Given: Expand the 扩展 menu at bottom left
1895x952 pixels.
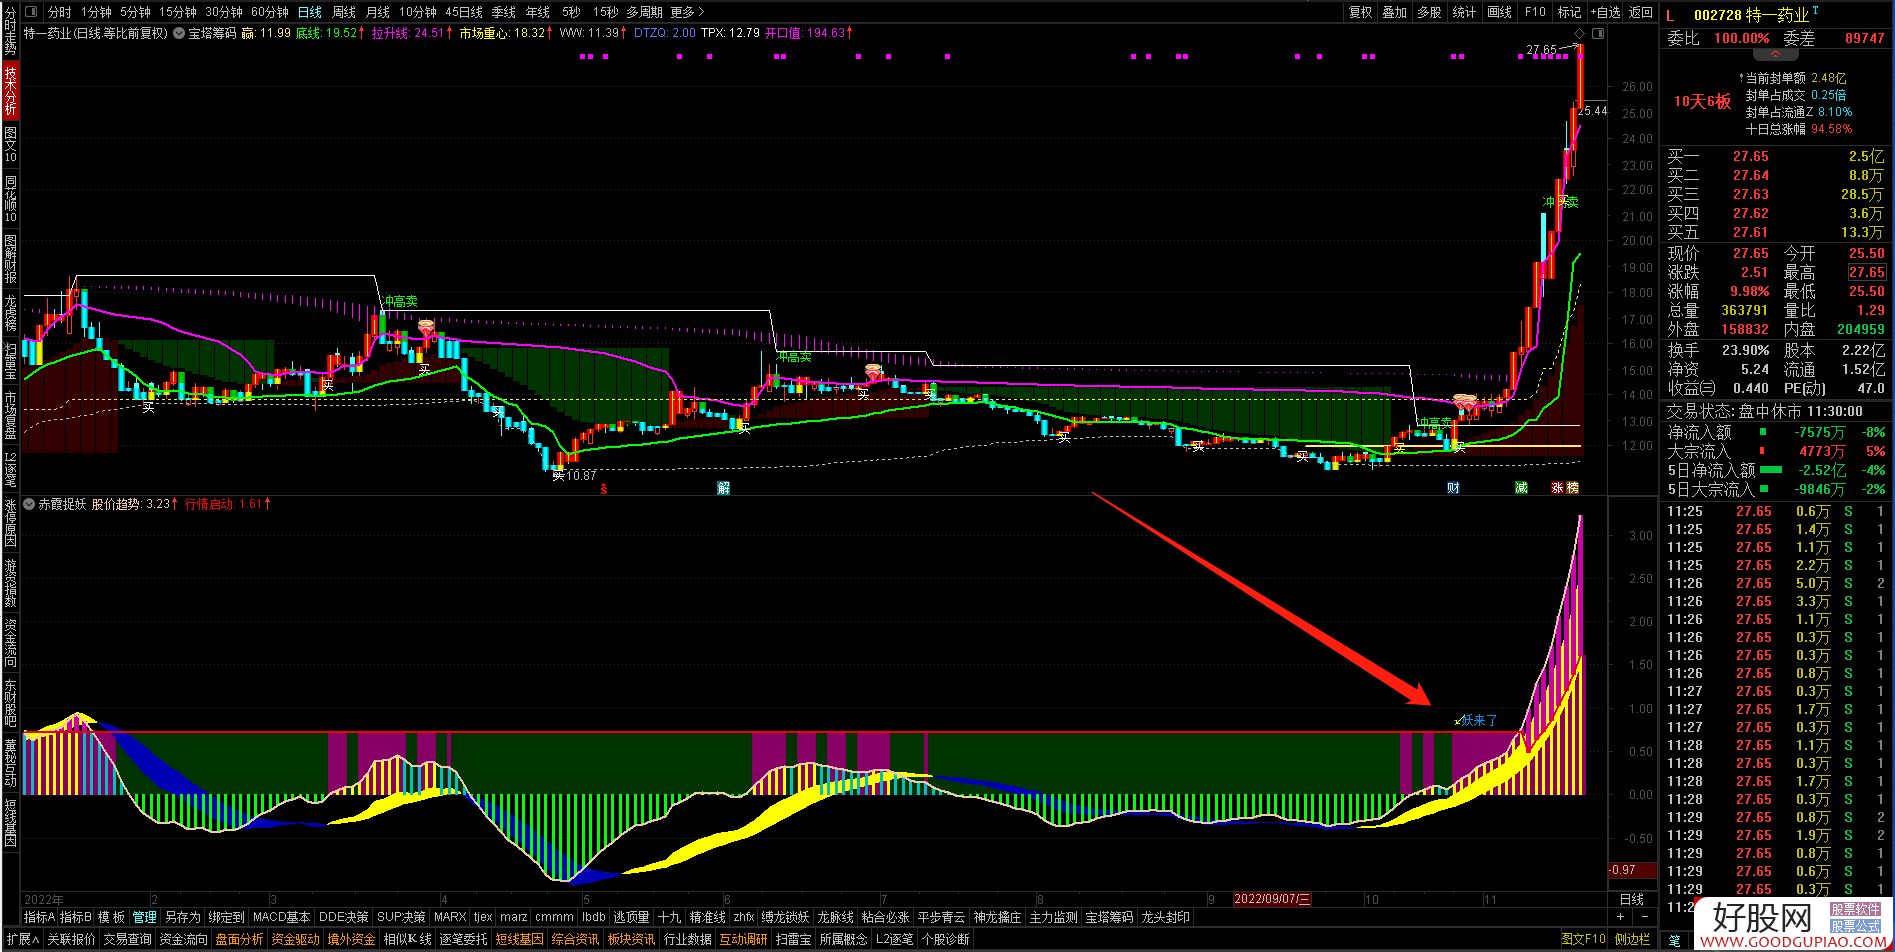Looking at the screenshot, I should pyautogui.click(x=21, y=939).
